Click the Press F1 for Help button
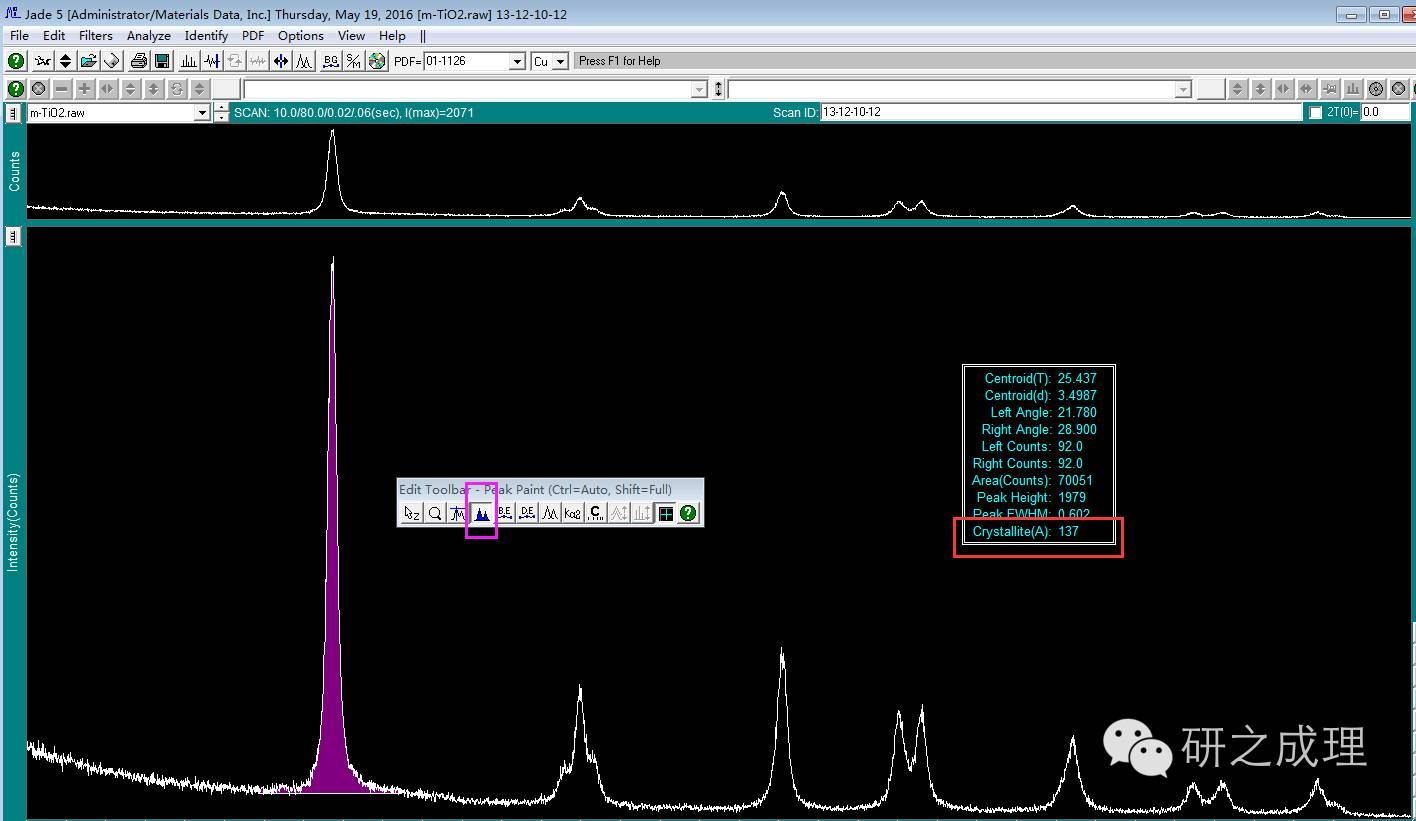1416x821 pixels. pyautogui.click(x=619, y=61)
